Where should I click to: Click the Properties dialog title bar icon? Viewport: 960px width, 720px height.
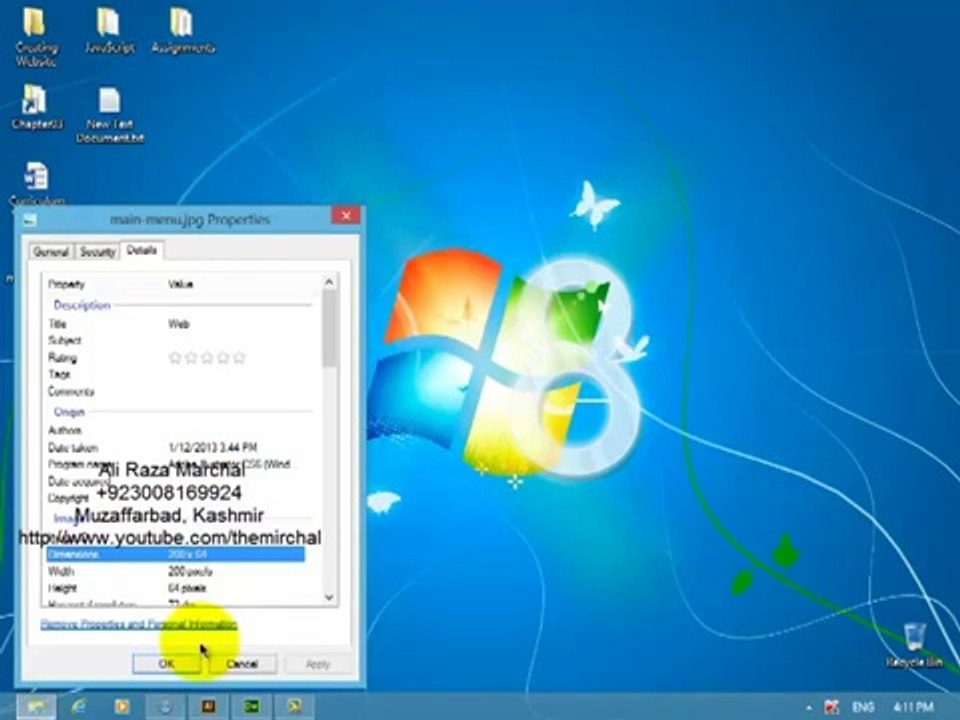click(31, 220)
